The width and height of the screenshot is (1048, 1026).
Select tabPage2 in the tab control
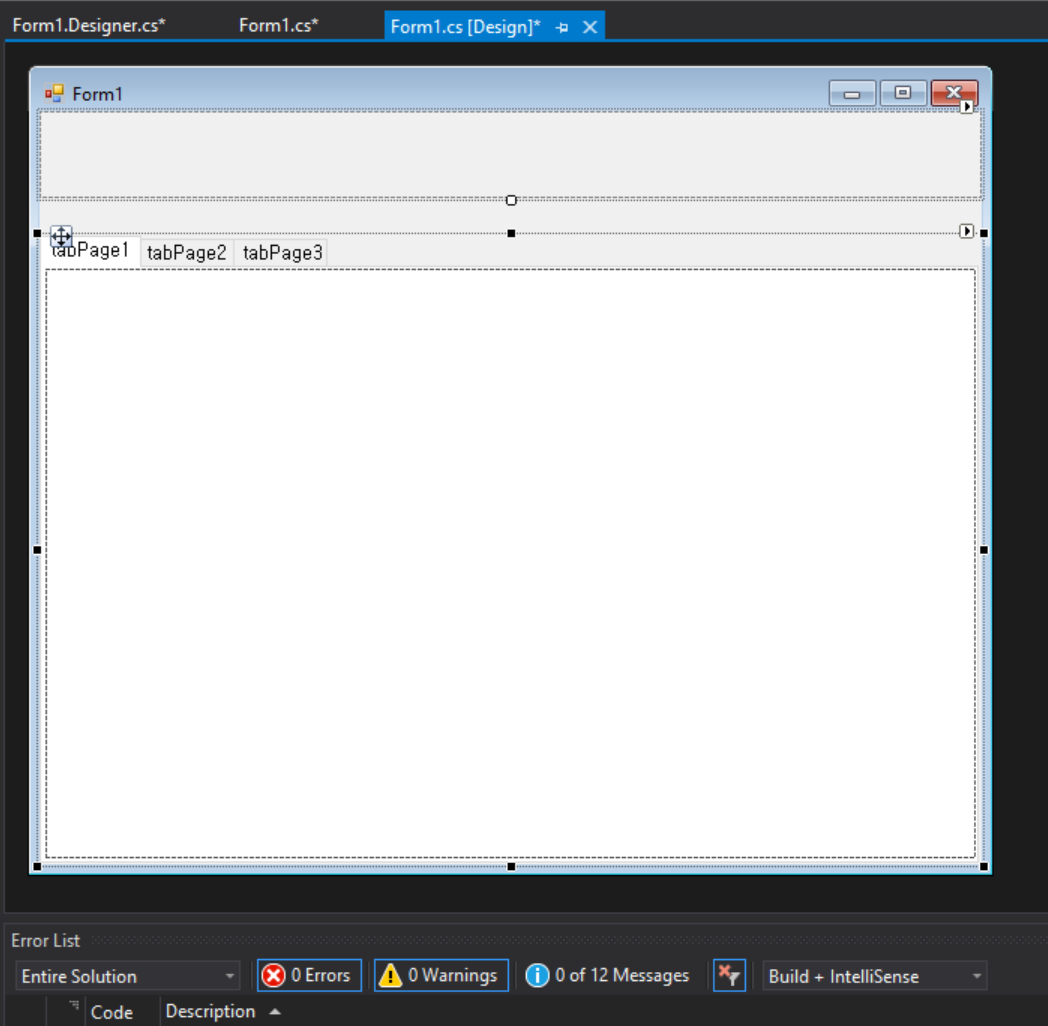coord(186,253)
